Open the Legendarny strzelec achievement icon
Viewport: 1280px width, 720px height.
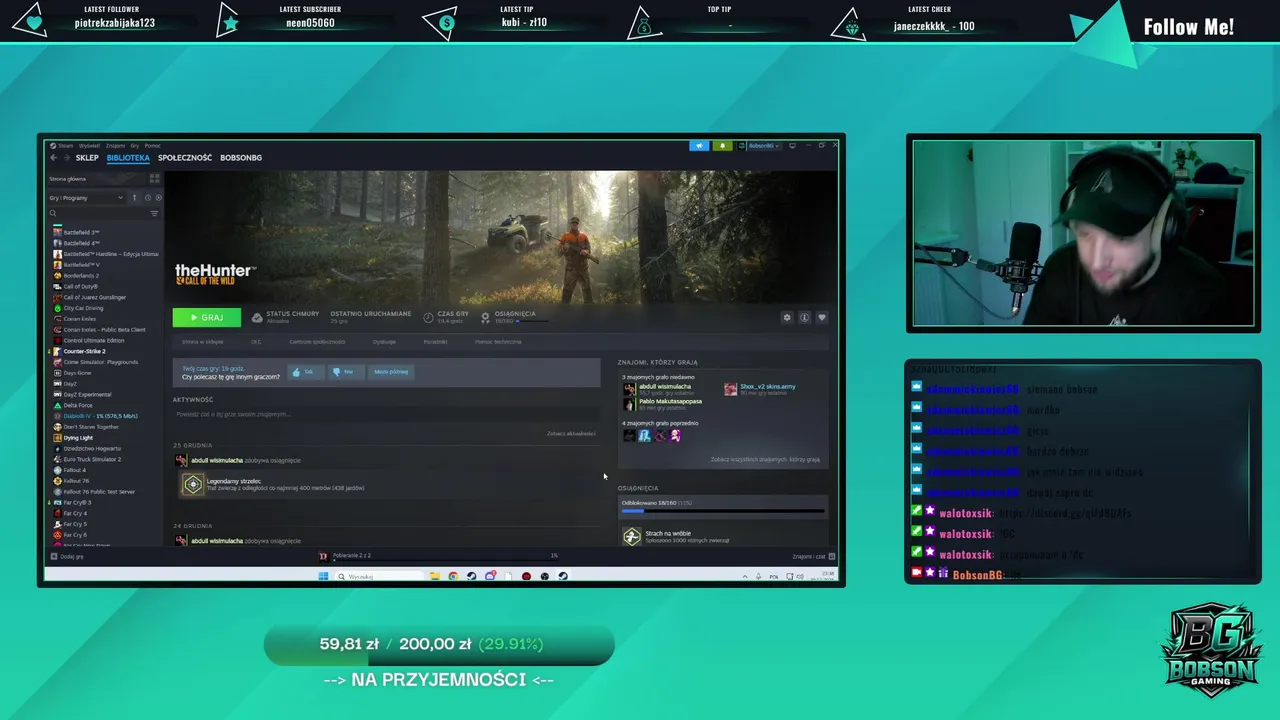coord(192,485)
